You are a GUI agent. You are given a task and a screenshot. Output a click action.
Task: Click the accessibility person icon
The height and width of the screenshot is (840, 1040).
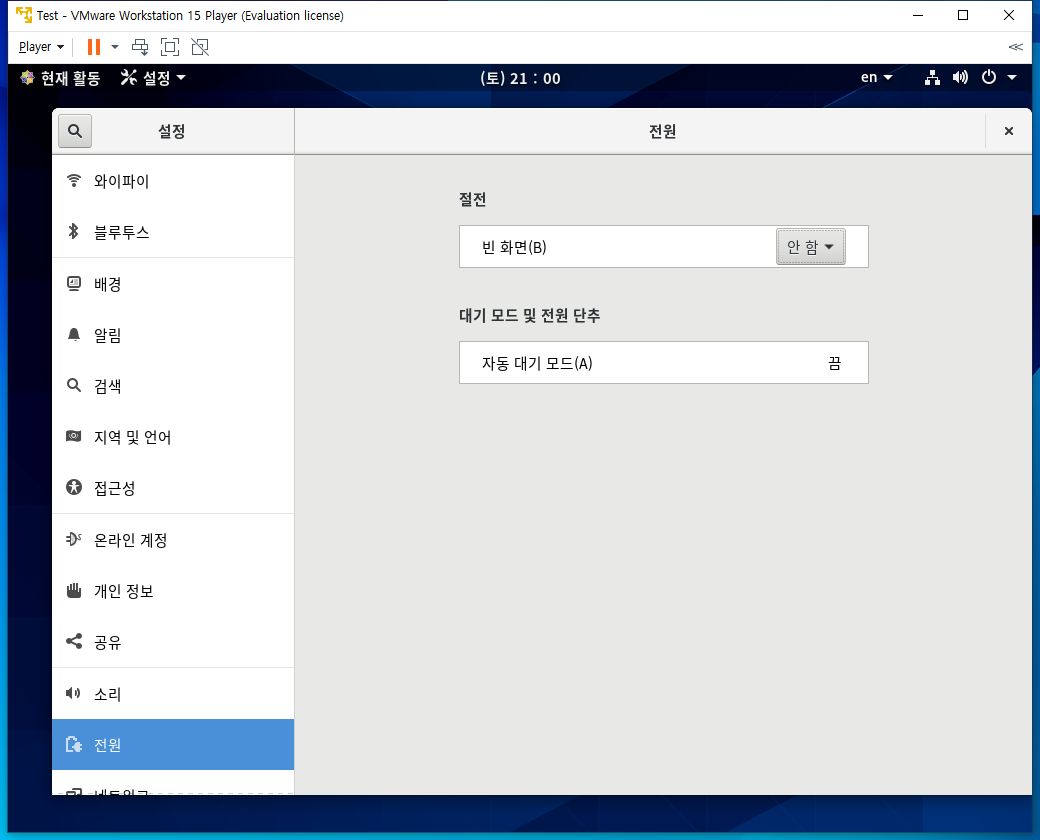74,487
